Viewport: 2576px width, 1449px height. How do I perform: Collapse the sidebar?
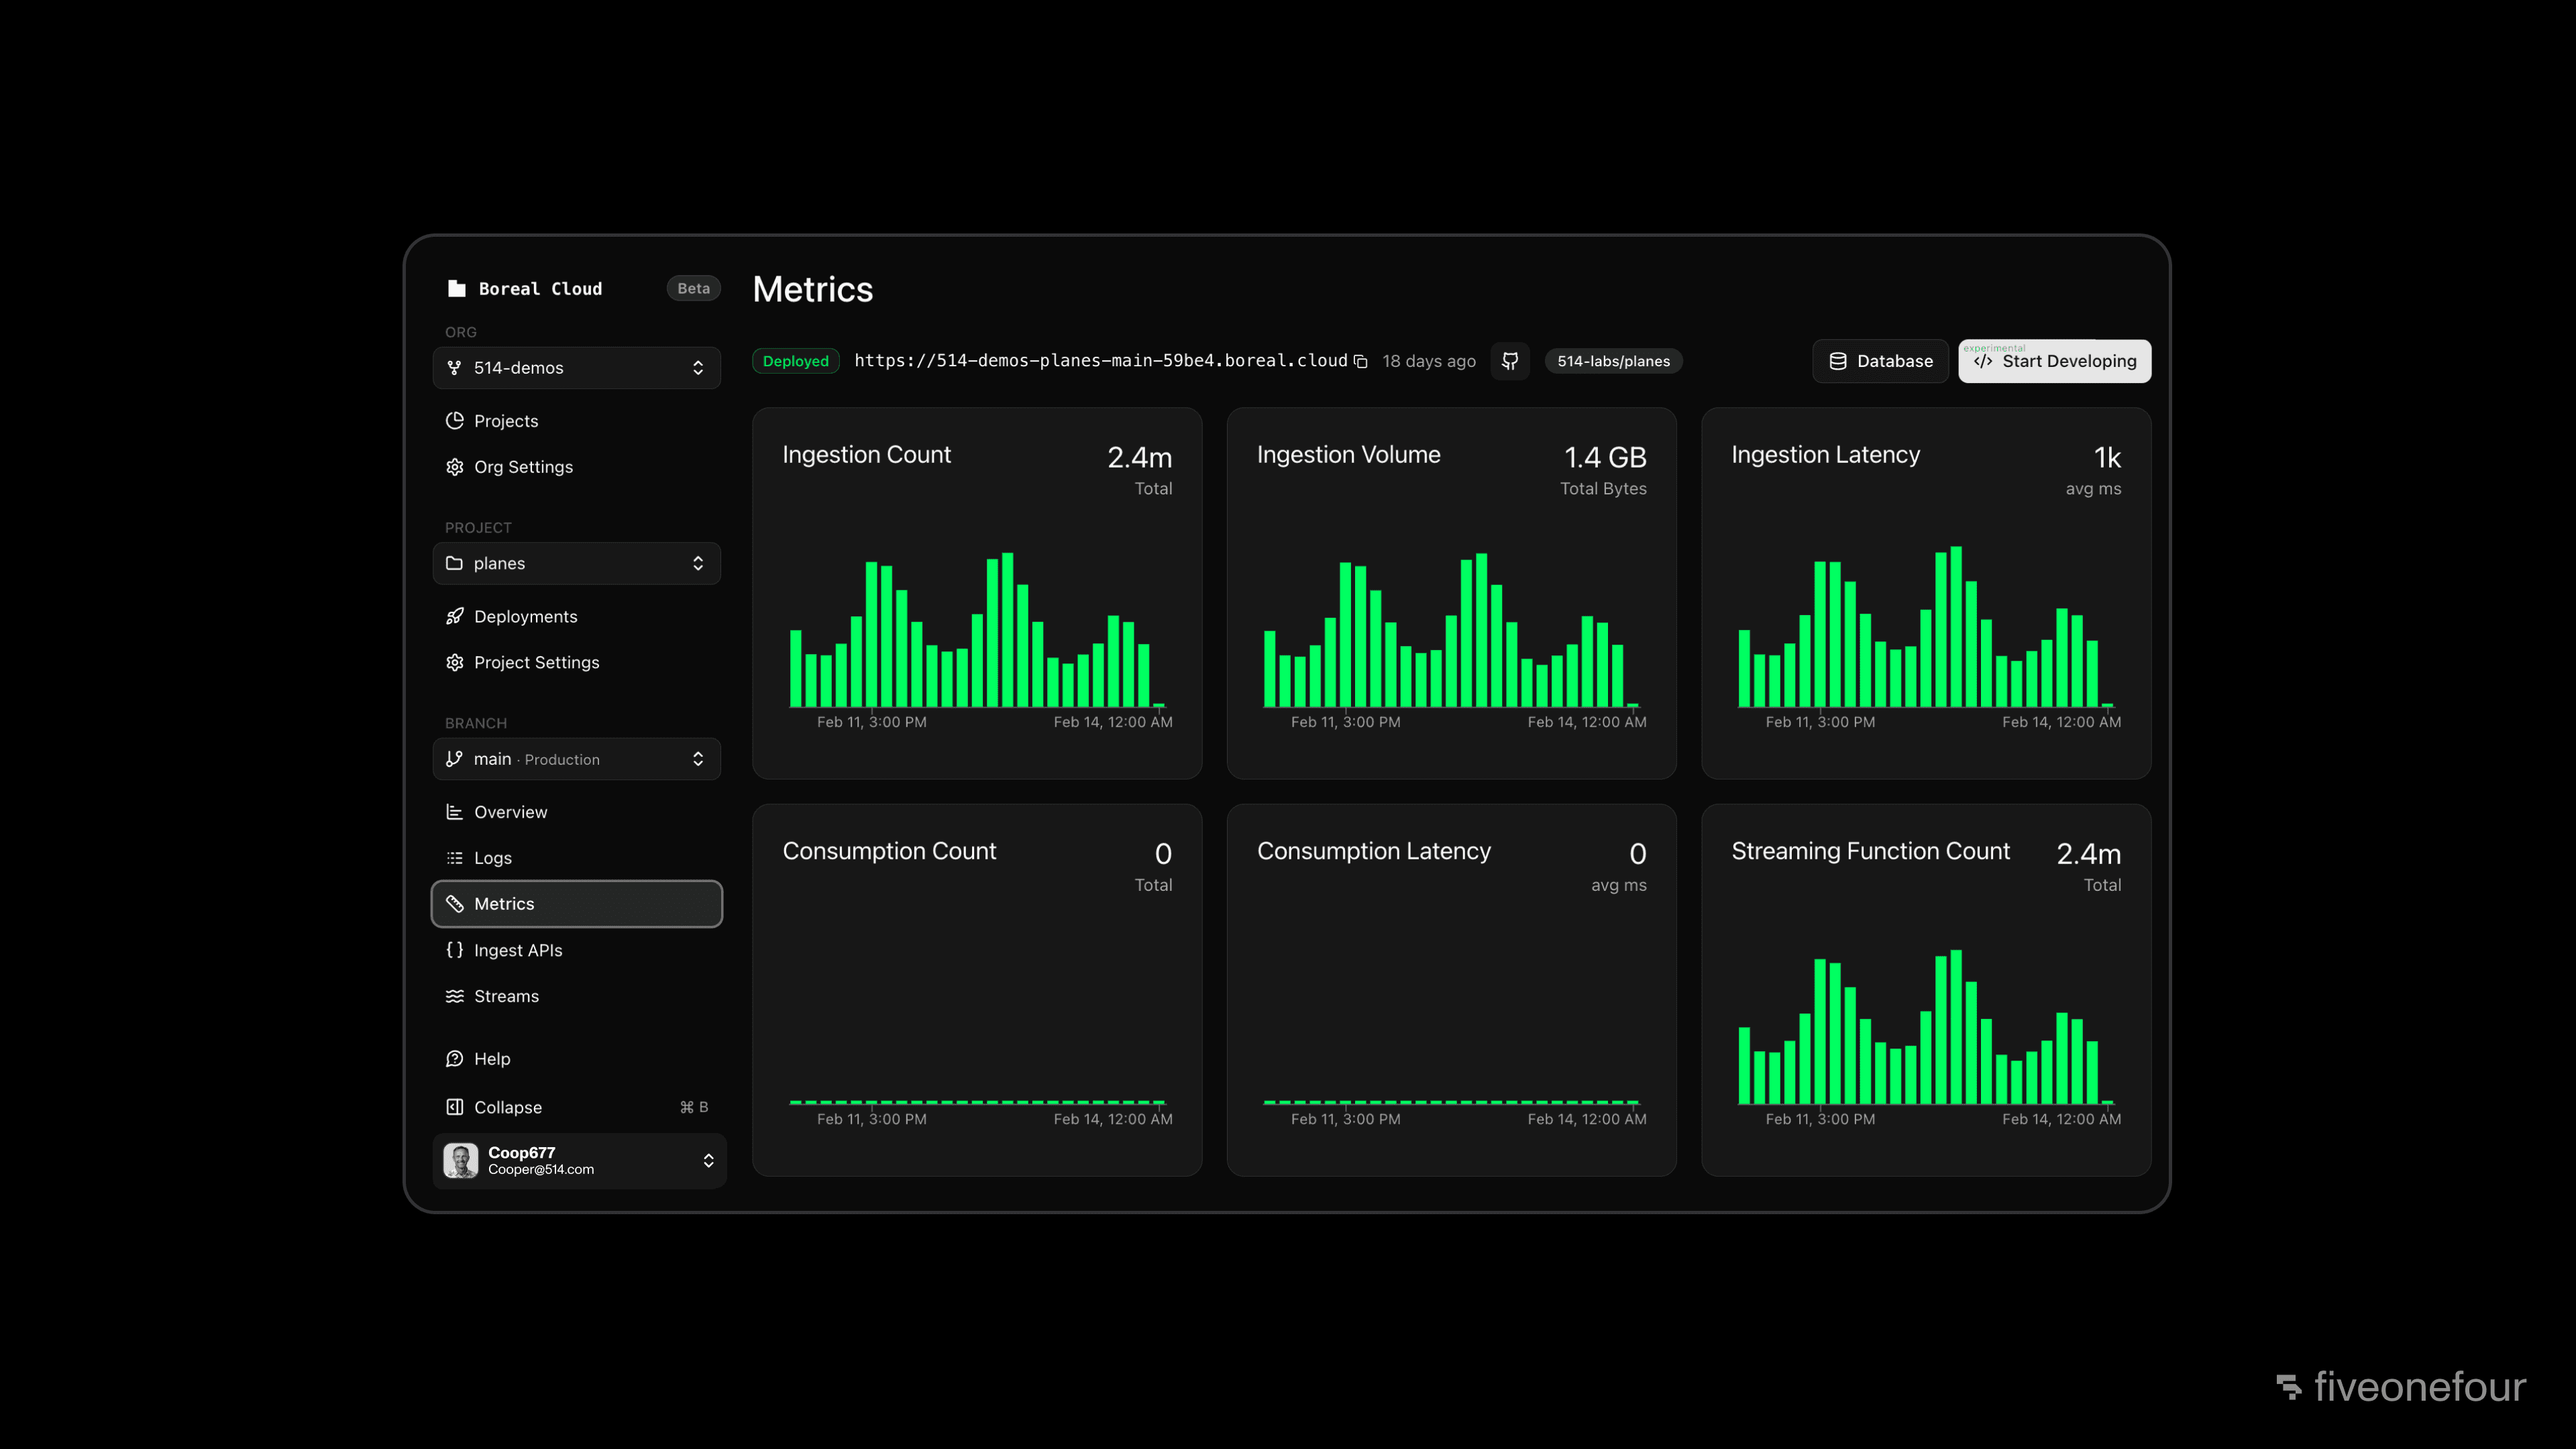[507, 1107]
